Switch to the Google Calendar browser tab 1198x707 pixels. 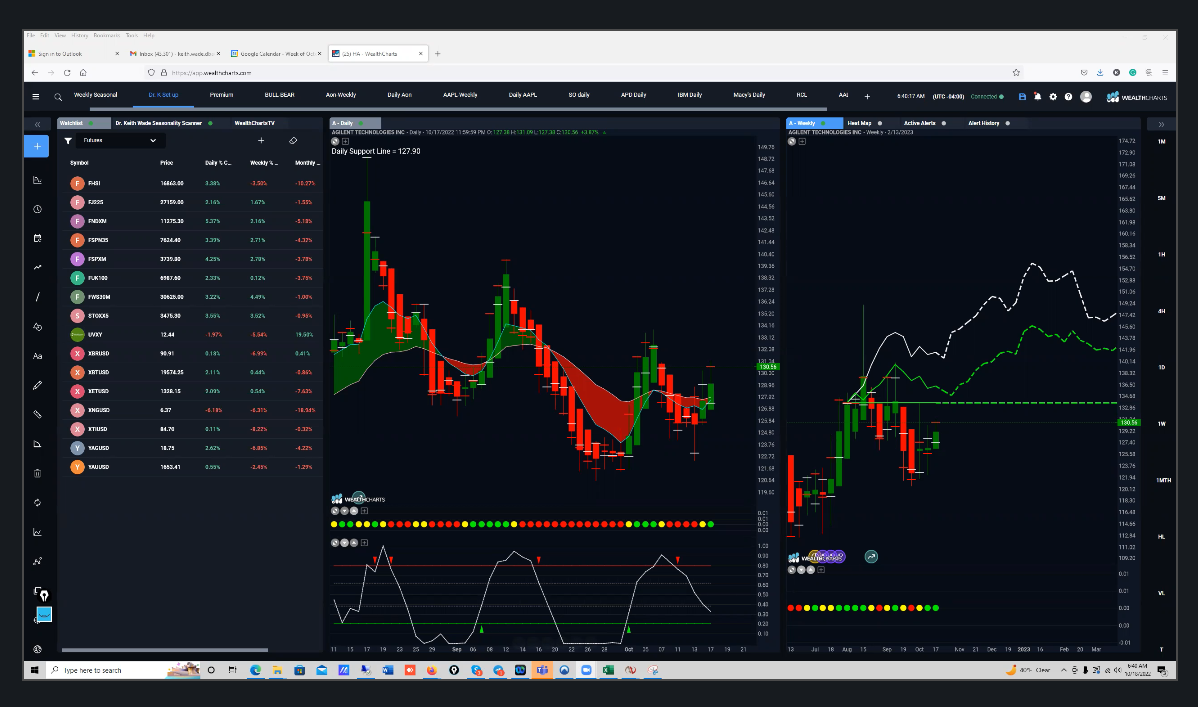pyautogui.click(x=275, y=54)
